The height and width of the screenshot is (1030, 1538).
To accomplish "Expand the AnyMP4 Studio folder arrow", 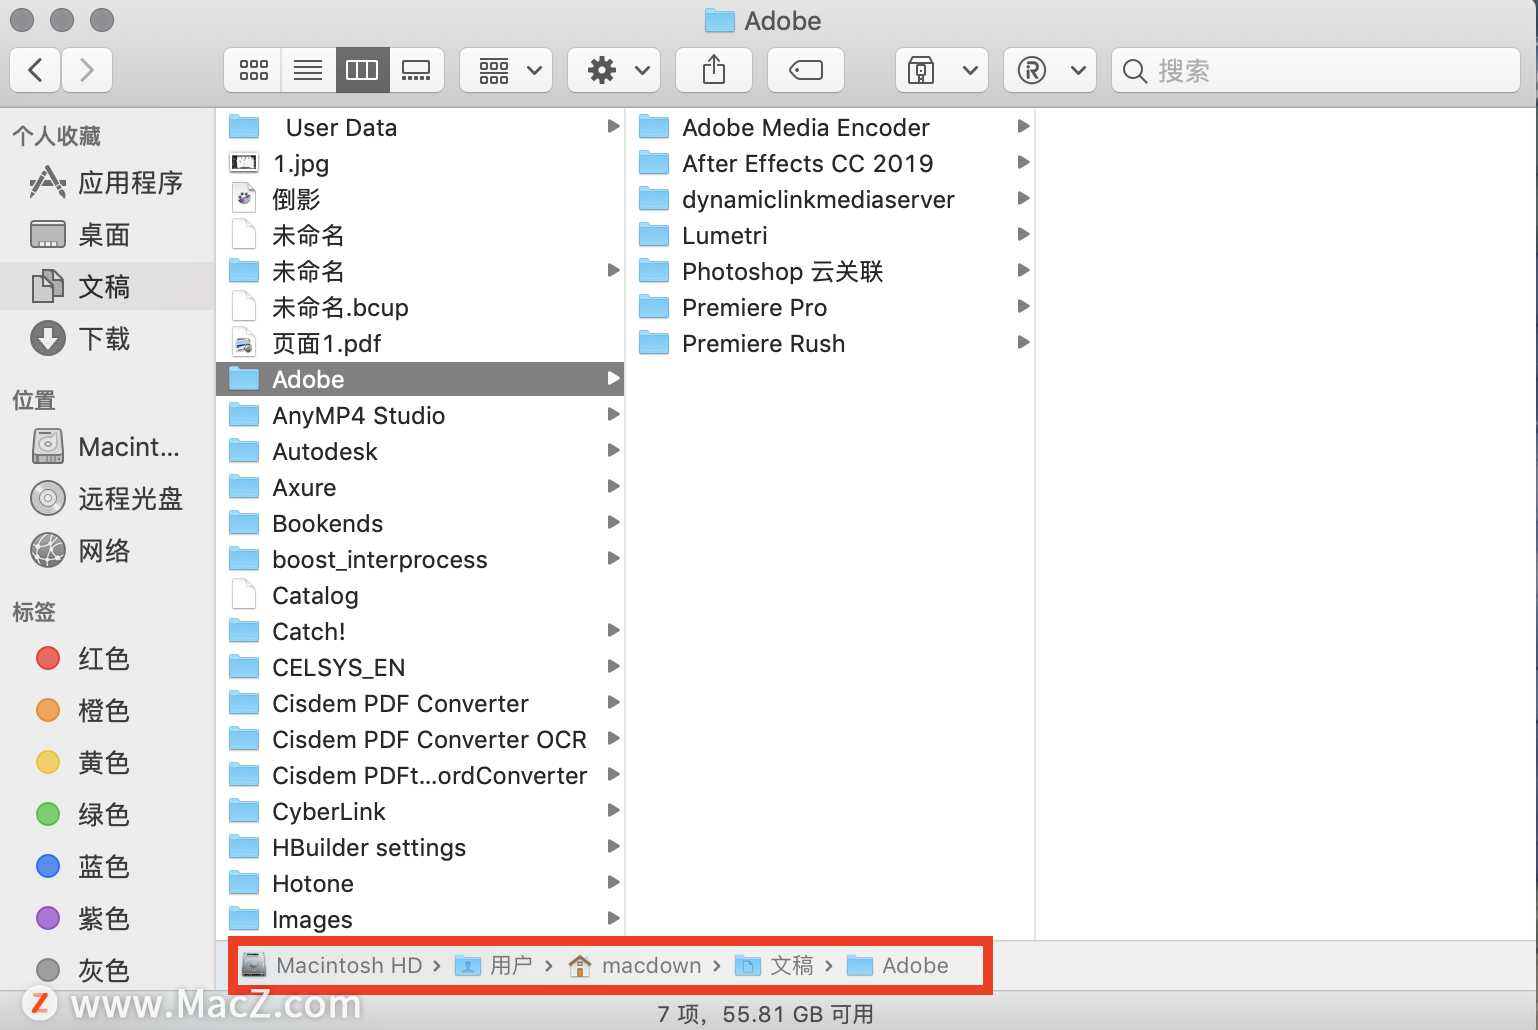I will [613, 414].
